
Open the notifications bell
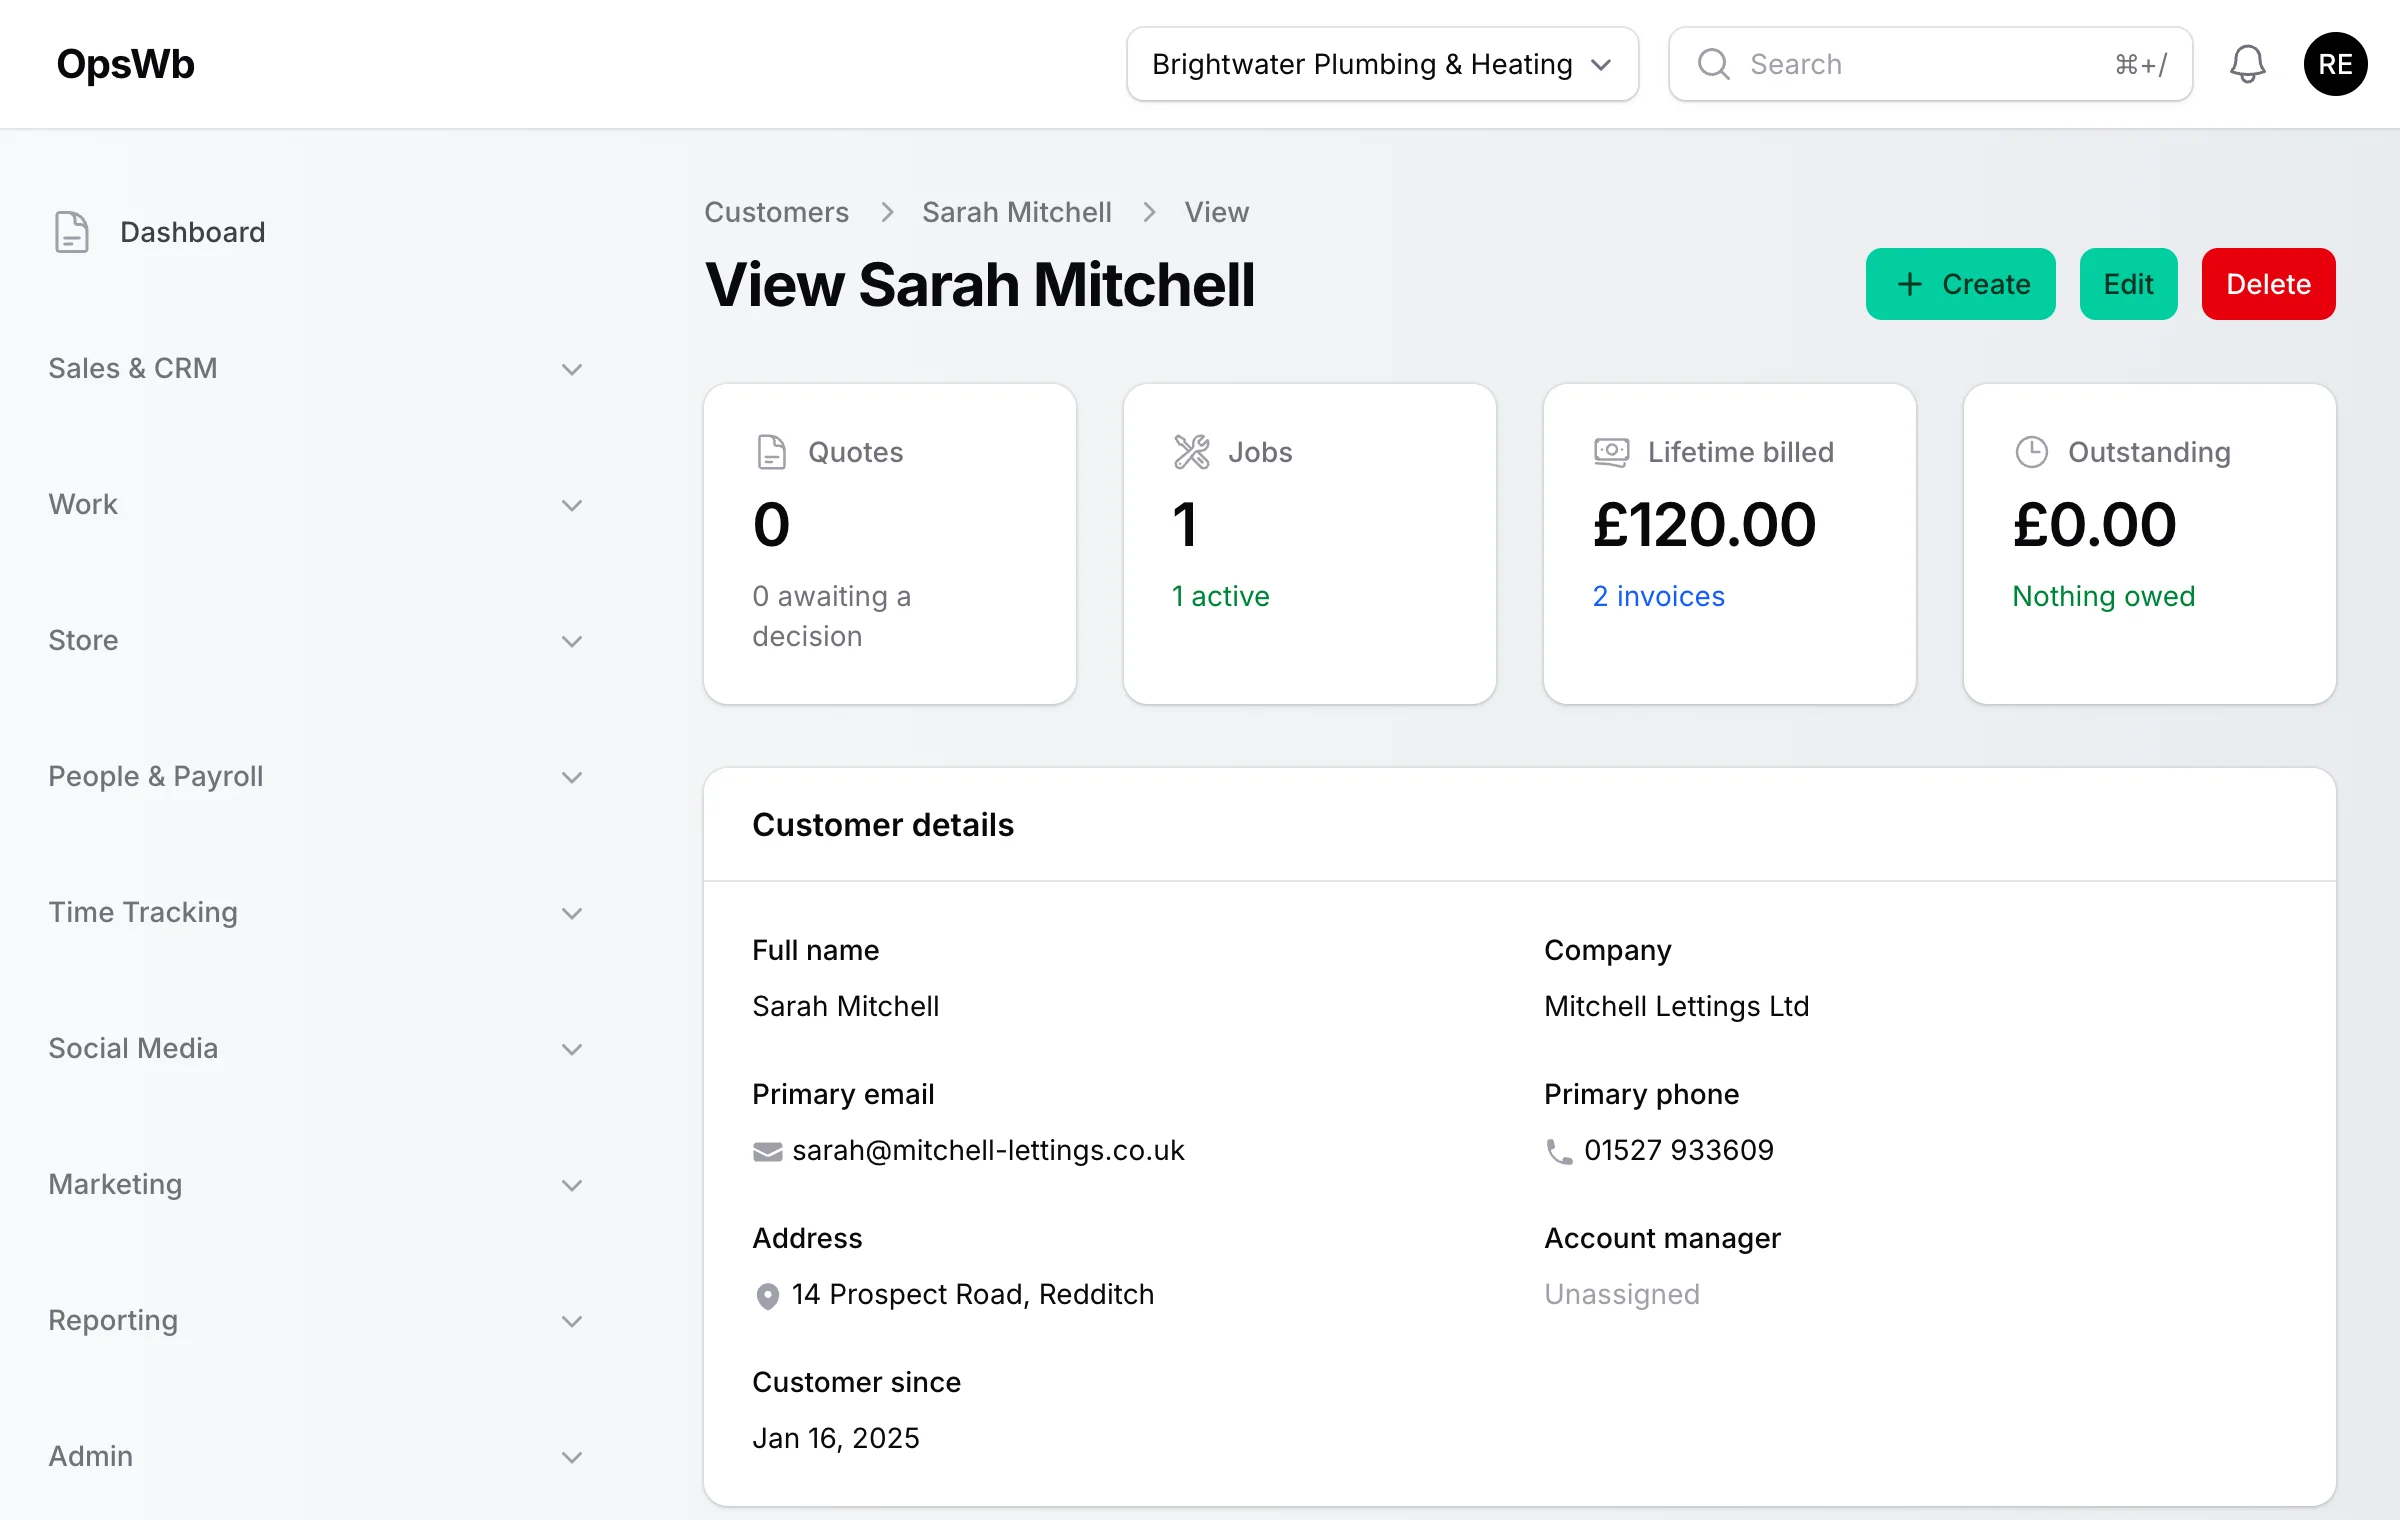tap(2247, 64)
